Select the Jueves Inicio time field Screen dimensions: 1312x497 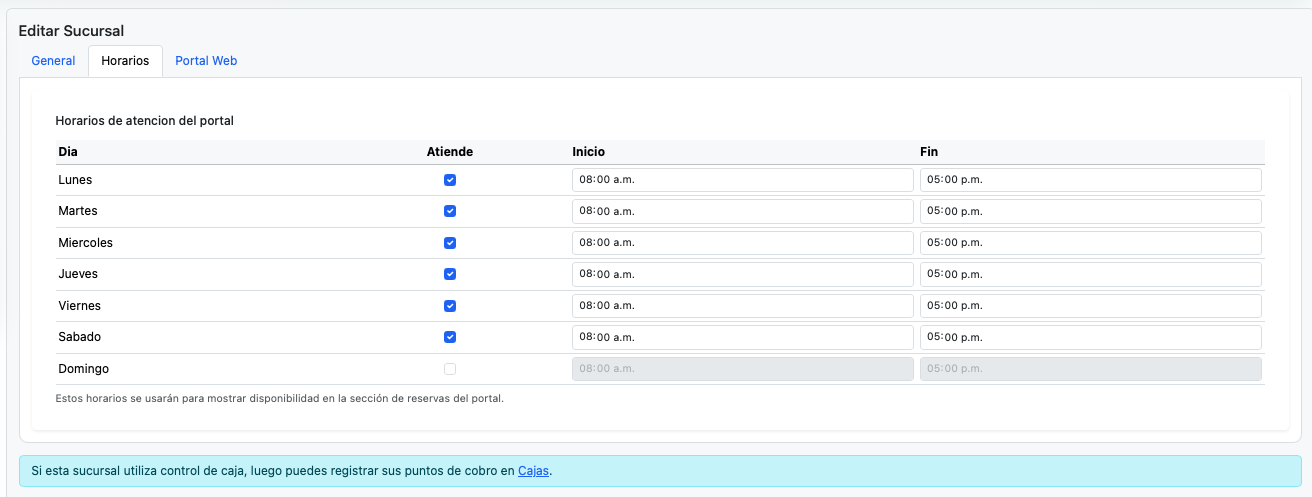pyautogui.click(x=743, y=274)
